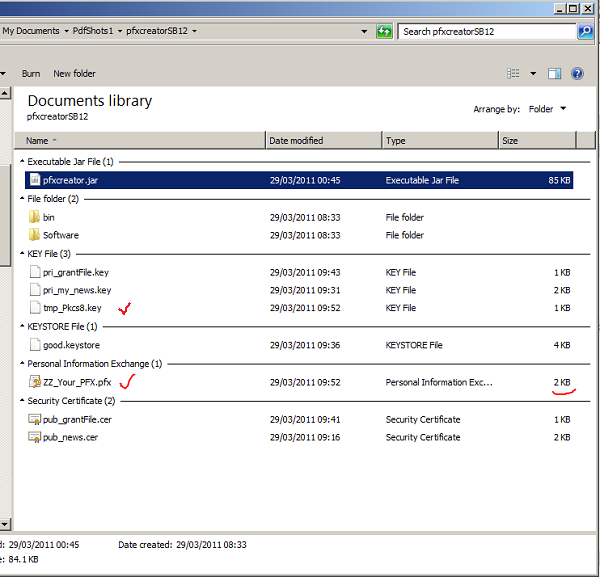Sort by the Date modified column header
This screenshot has height=577, width=600.
tap(295, 141)
